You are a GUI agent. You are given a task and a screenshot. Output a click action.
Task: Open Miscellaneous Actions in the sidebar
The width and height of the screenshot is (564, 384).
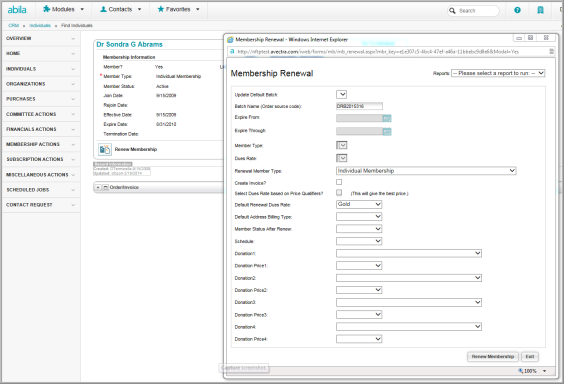click(x=41, y=175)
